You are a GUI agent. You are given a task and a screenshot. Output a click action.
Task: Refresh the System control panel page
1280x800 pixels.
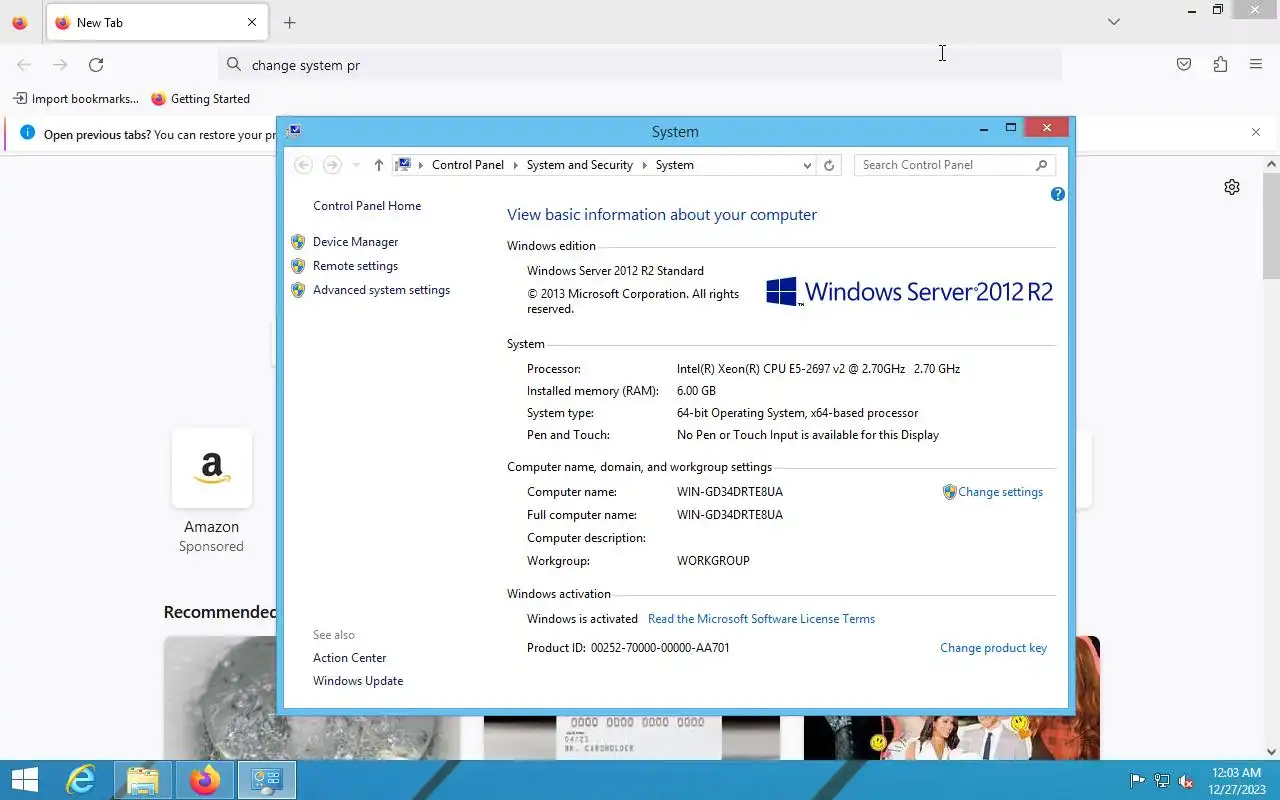(829, 166)
